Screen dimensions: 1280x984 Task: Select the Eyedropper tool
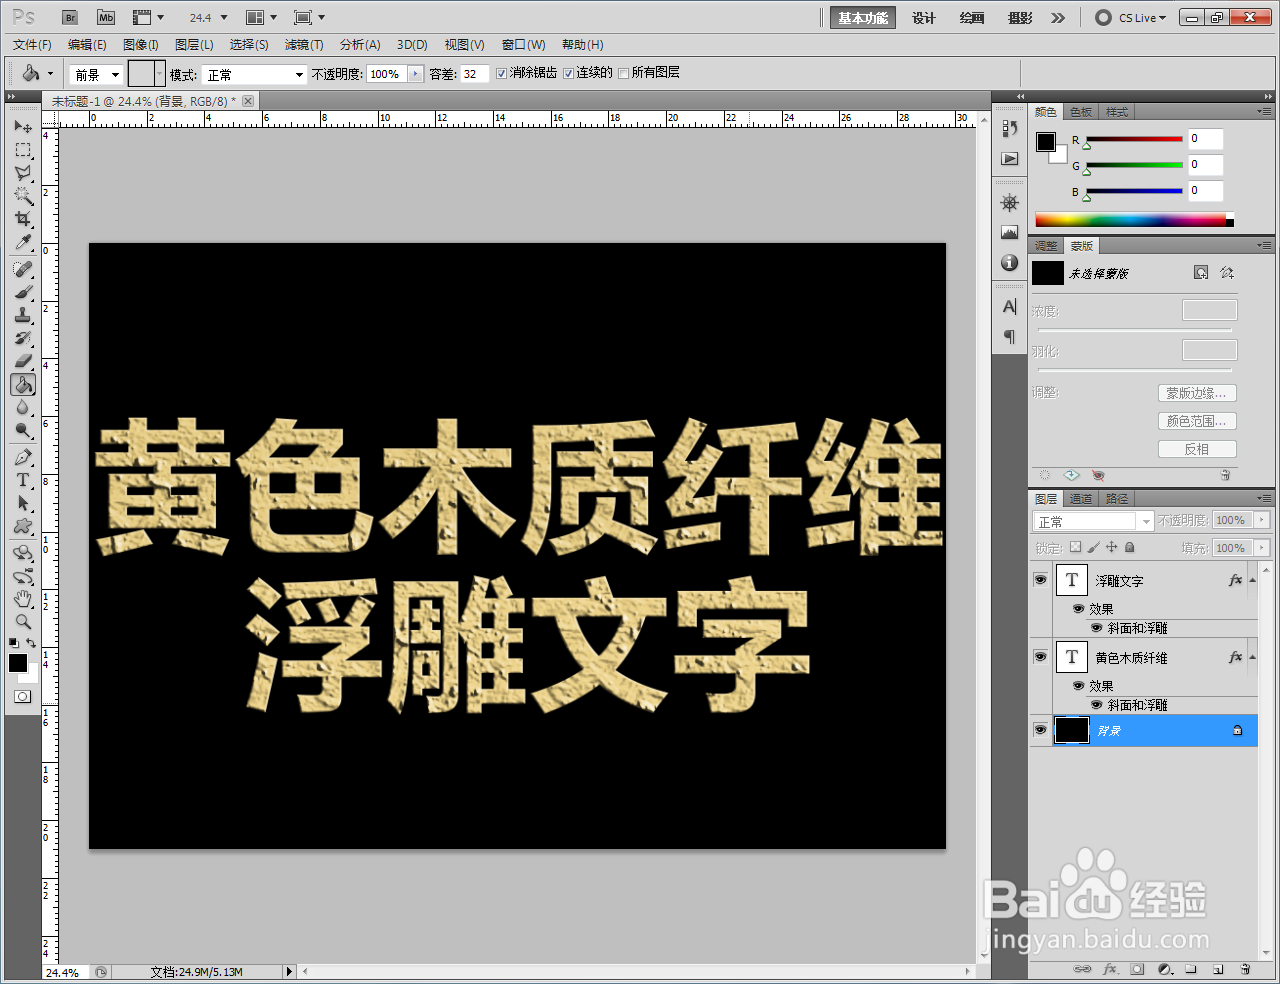pos(23,242)
